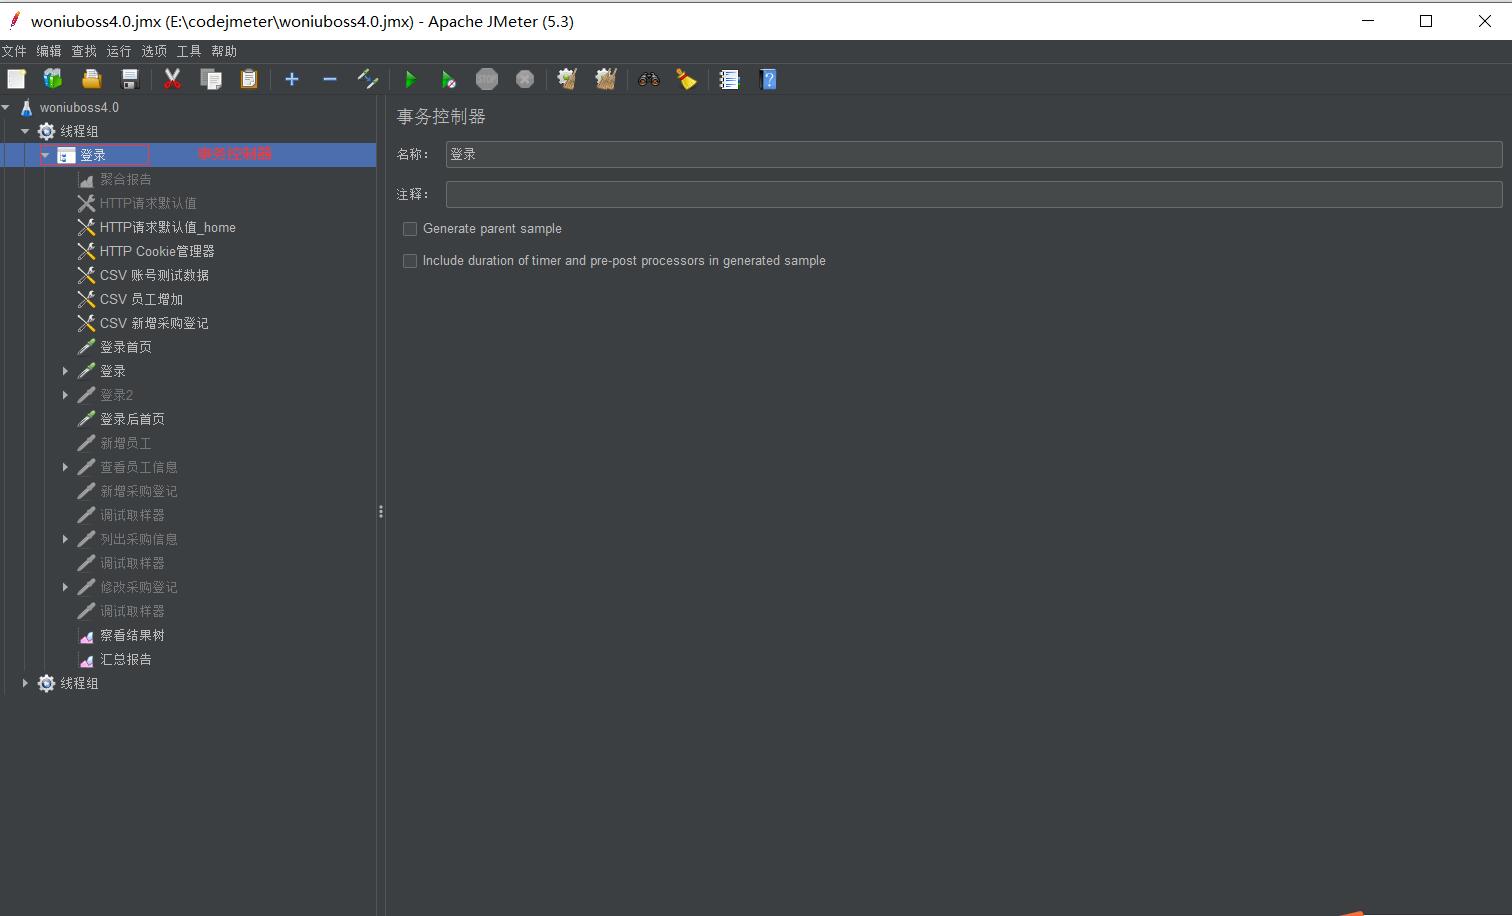This screenshot has height=916, width=1512.
Task: Select CSV 账号测试数据 item
Action: coord(154,275)
